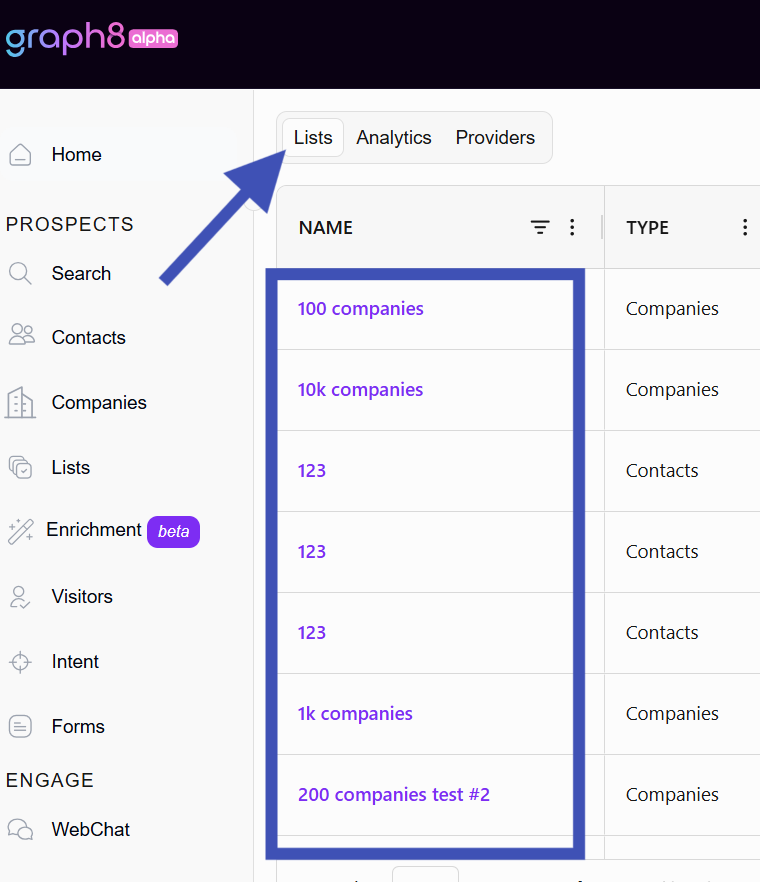This screenshot has width=760, height=882.
Task: Open Contacts via the people icon
Action: click(21, 335)
